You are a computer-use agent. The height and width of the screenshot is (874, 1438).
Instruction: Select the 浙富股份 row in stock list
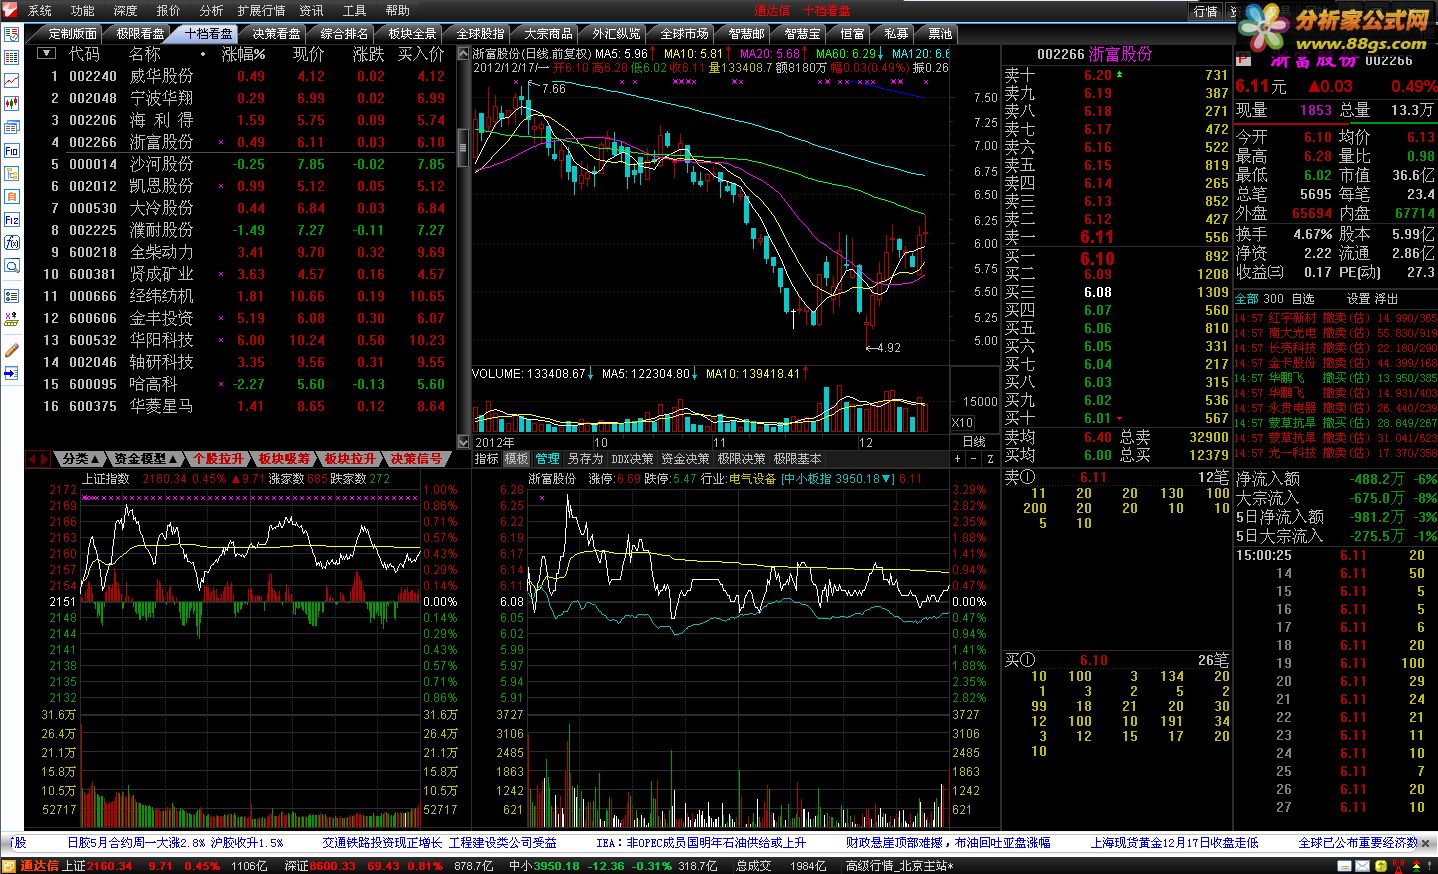pyautogui.click(x=241, y=142)
